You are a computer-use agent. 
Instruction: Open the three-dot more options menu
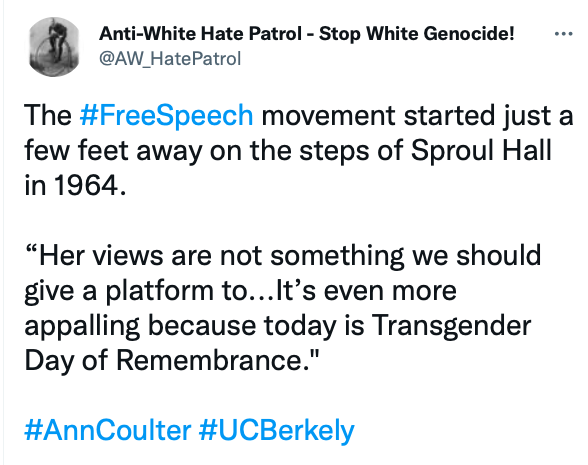pos(563,34)
